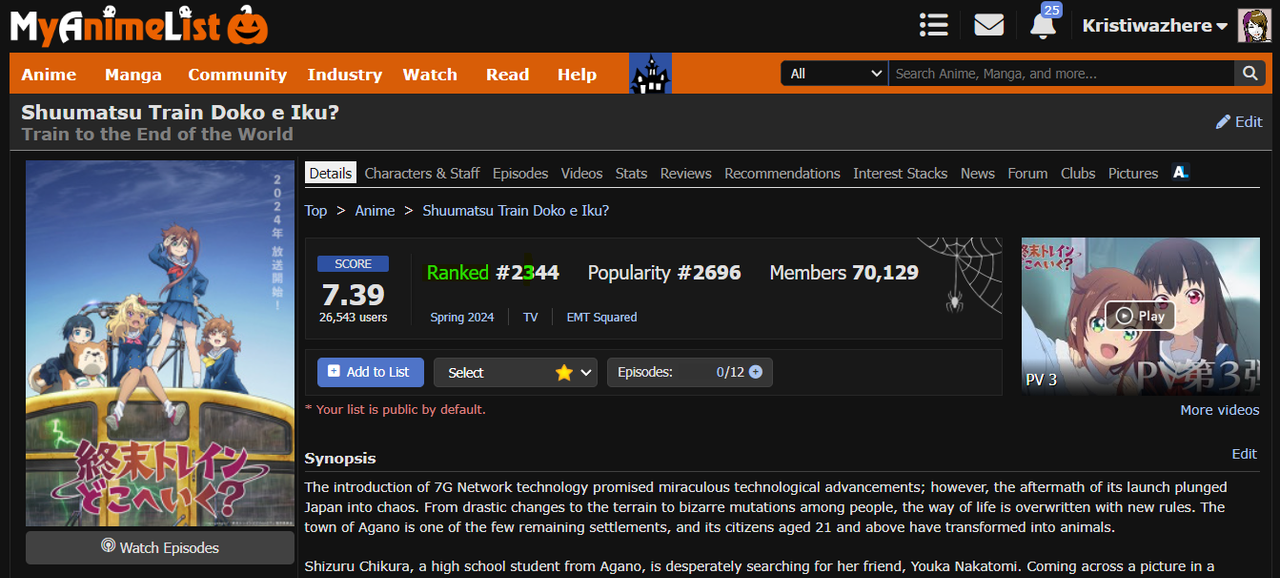Viewport: 1280px width, 578px height.
Task: Play the PV 3 video
Action: pyautogui.click(x=1140, y=316)
